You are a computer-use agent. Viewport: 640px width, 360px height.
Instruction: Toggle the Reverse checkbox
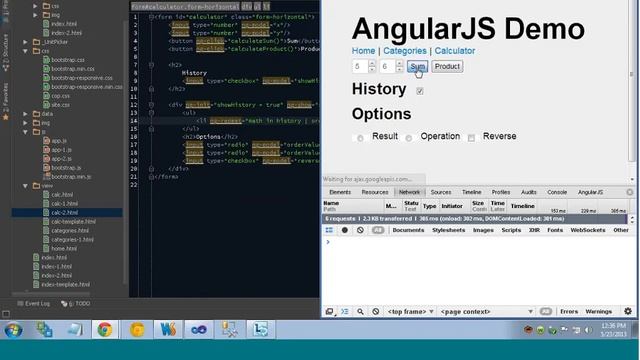point(471,138)
